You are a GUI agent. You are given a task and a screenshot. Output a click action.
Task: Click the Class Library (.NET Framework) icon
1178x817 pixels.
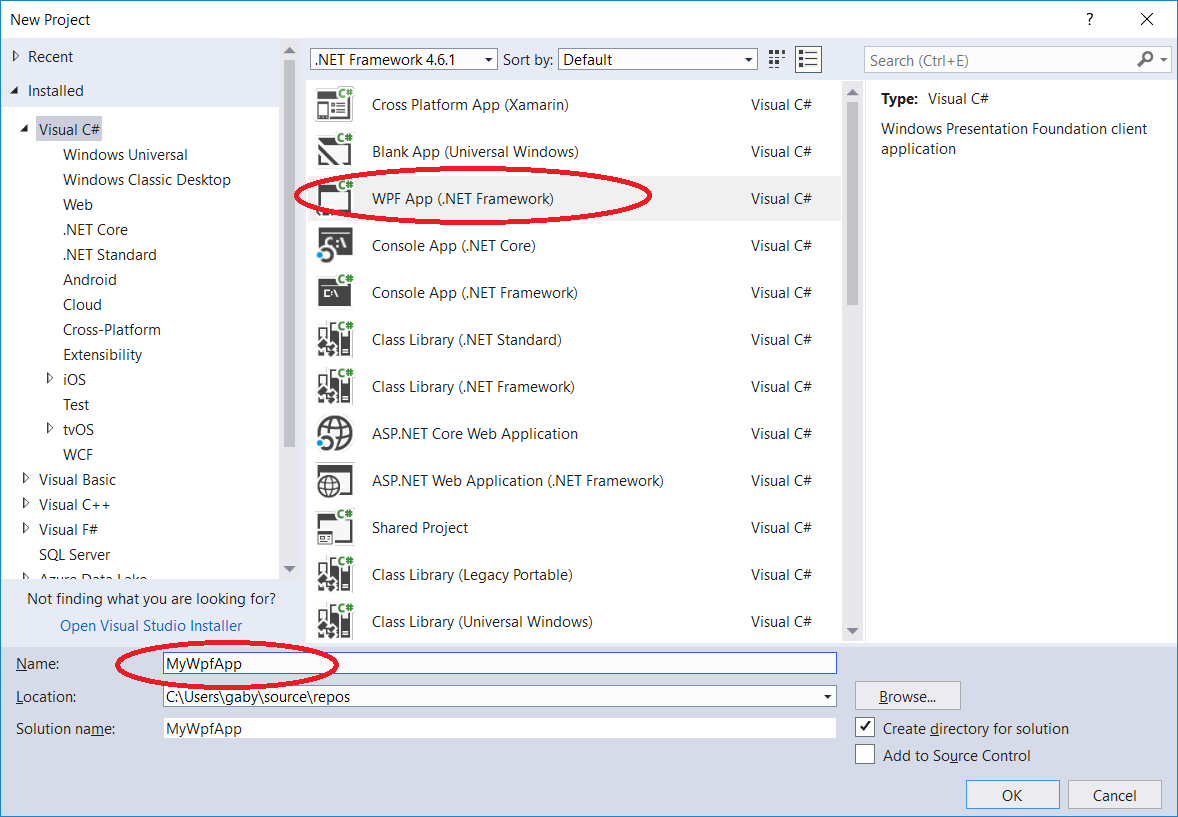334,386
